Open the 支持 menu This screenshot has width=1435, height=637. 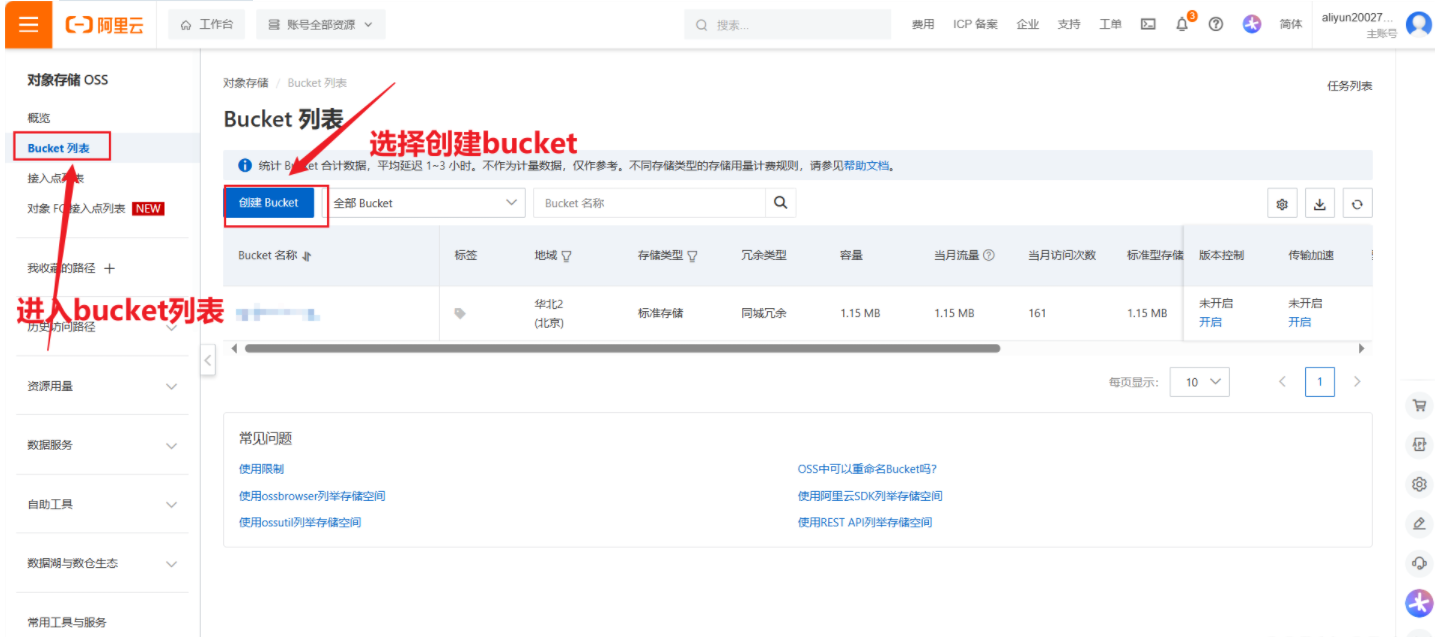(x=1069, y=24)
